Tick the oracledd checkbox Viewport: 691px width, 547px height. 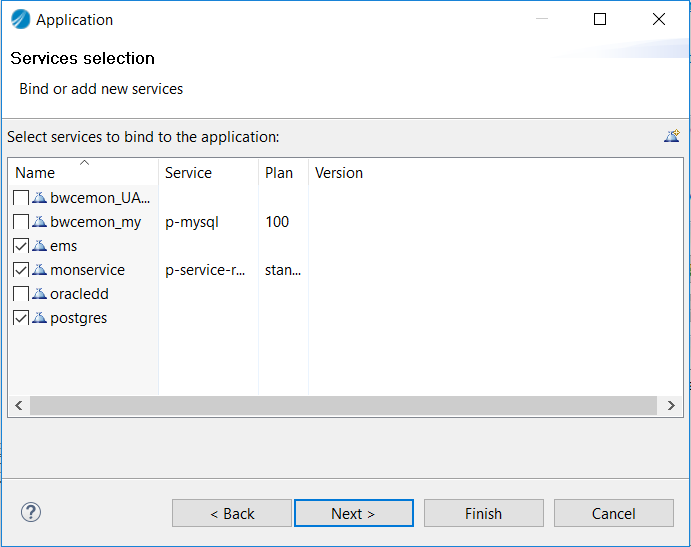click(x=21, y=294)
